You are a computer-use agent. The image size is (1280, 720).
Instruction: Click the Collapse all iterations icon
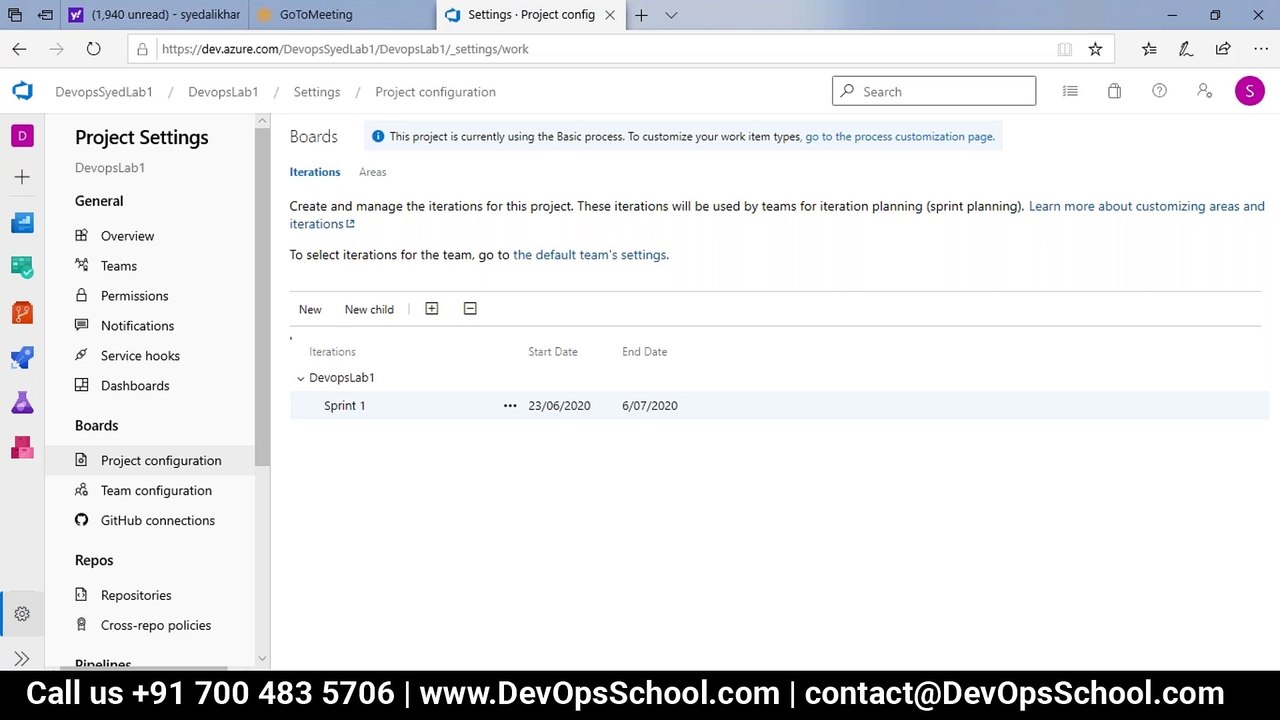(x=470, y=309)
